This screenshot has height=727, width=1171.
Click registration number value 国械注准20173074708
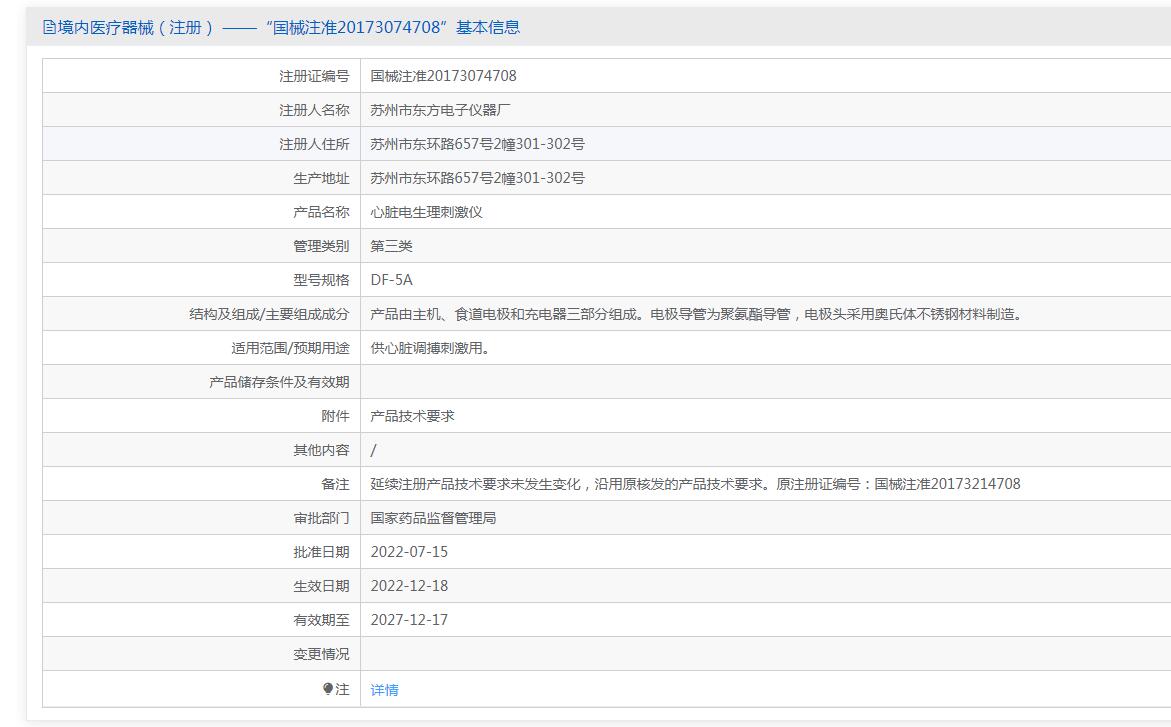443,76
